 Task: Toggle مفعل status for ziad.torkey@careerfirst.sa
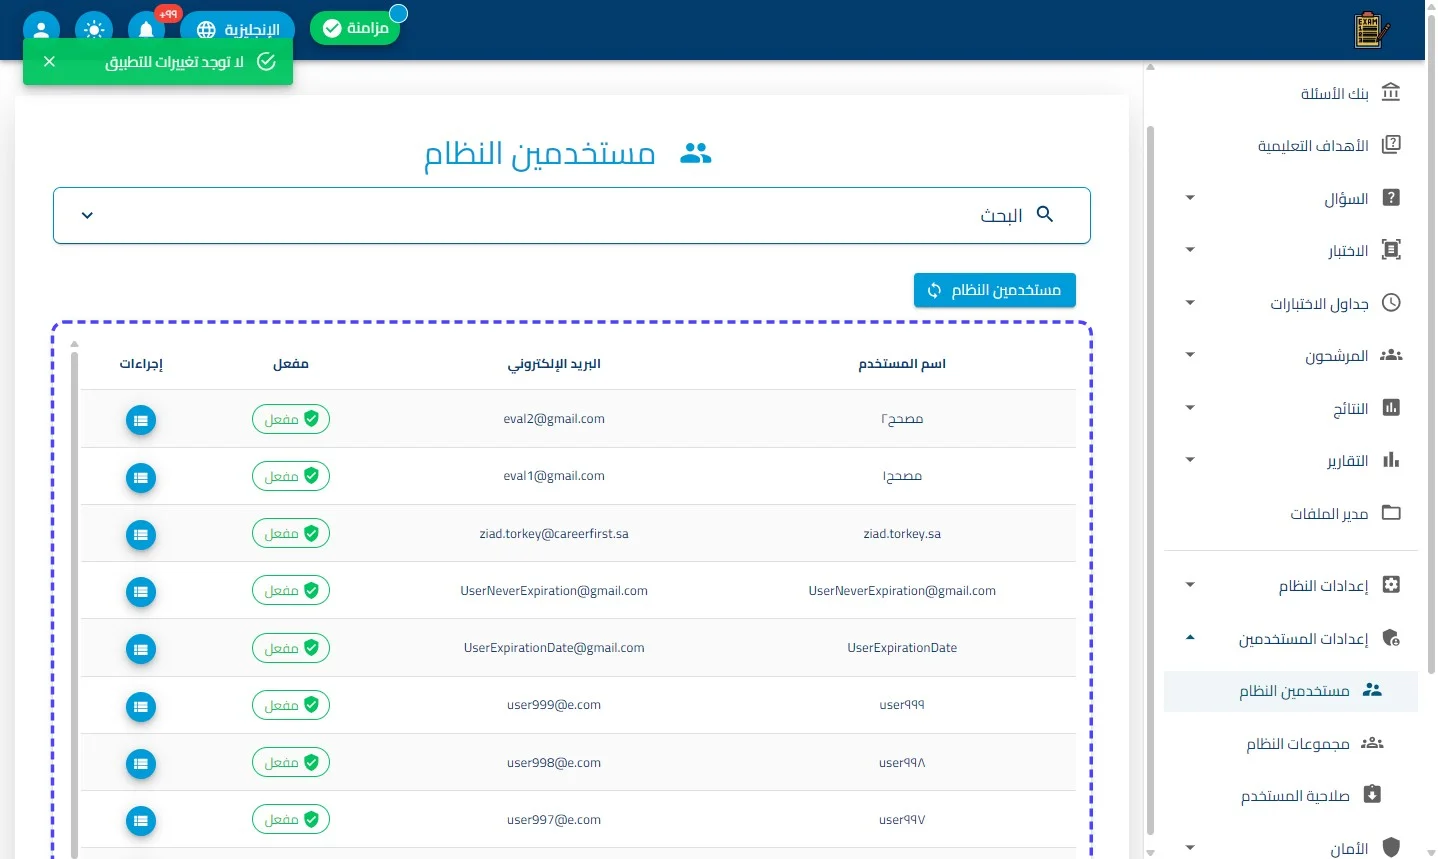291,534
